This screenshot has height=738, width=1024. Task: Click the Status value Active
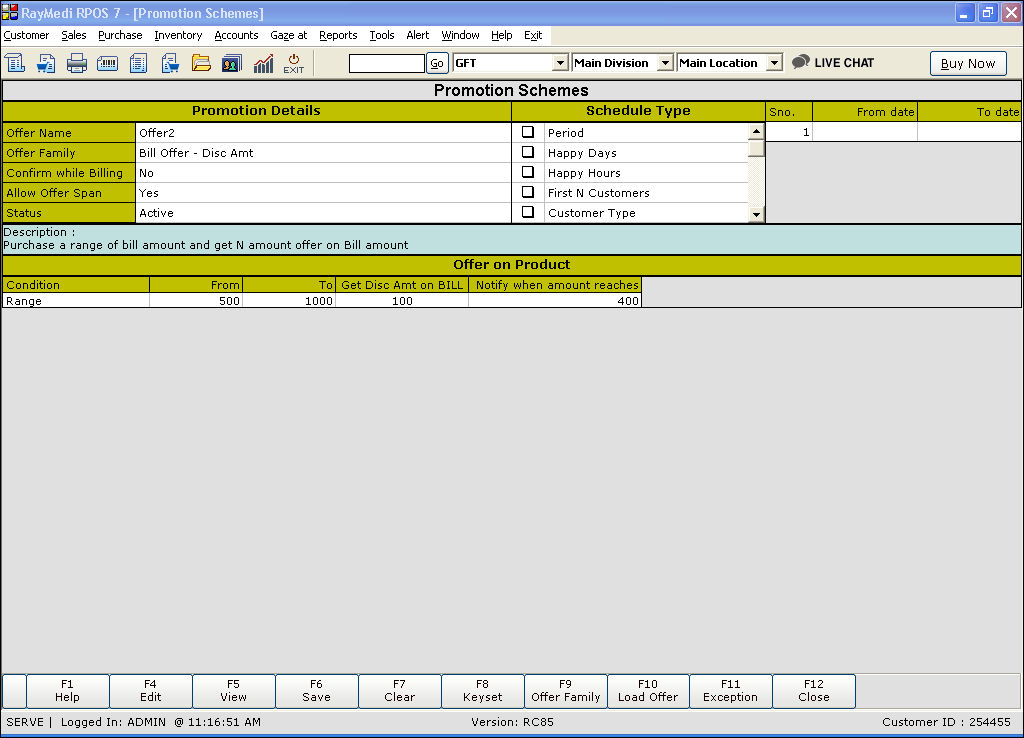click(x=323, y=213)
